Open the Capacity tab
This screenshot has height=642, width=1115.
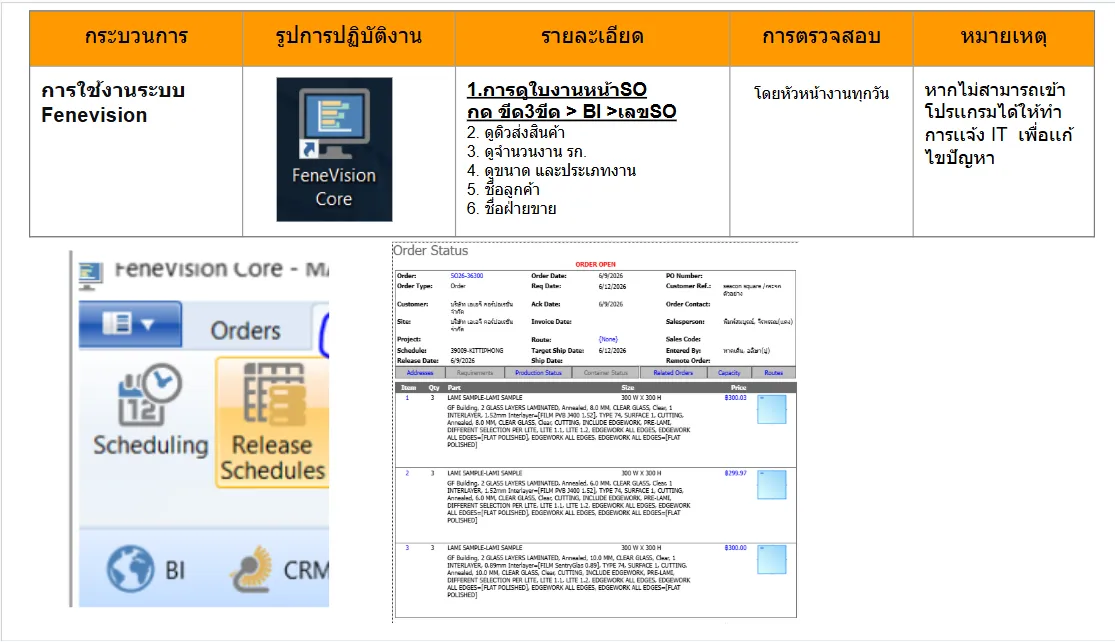click(729, 373)
